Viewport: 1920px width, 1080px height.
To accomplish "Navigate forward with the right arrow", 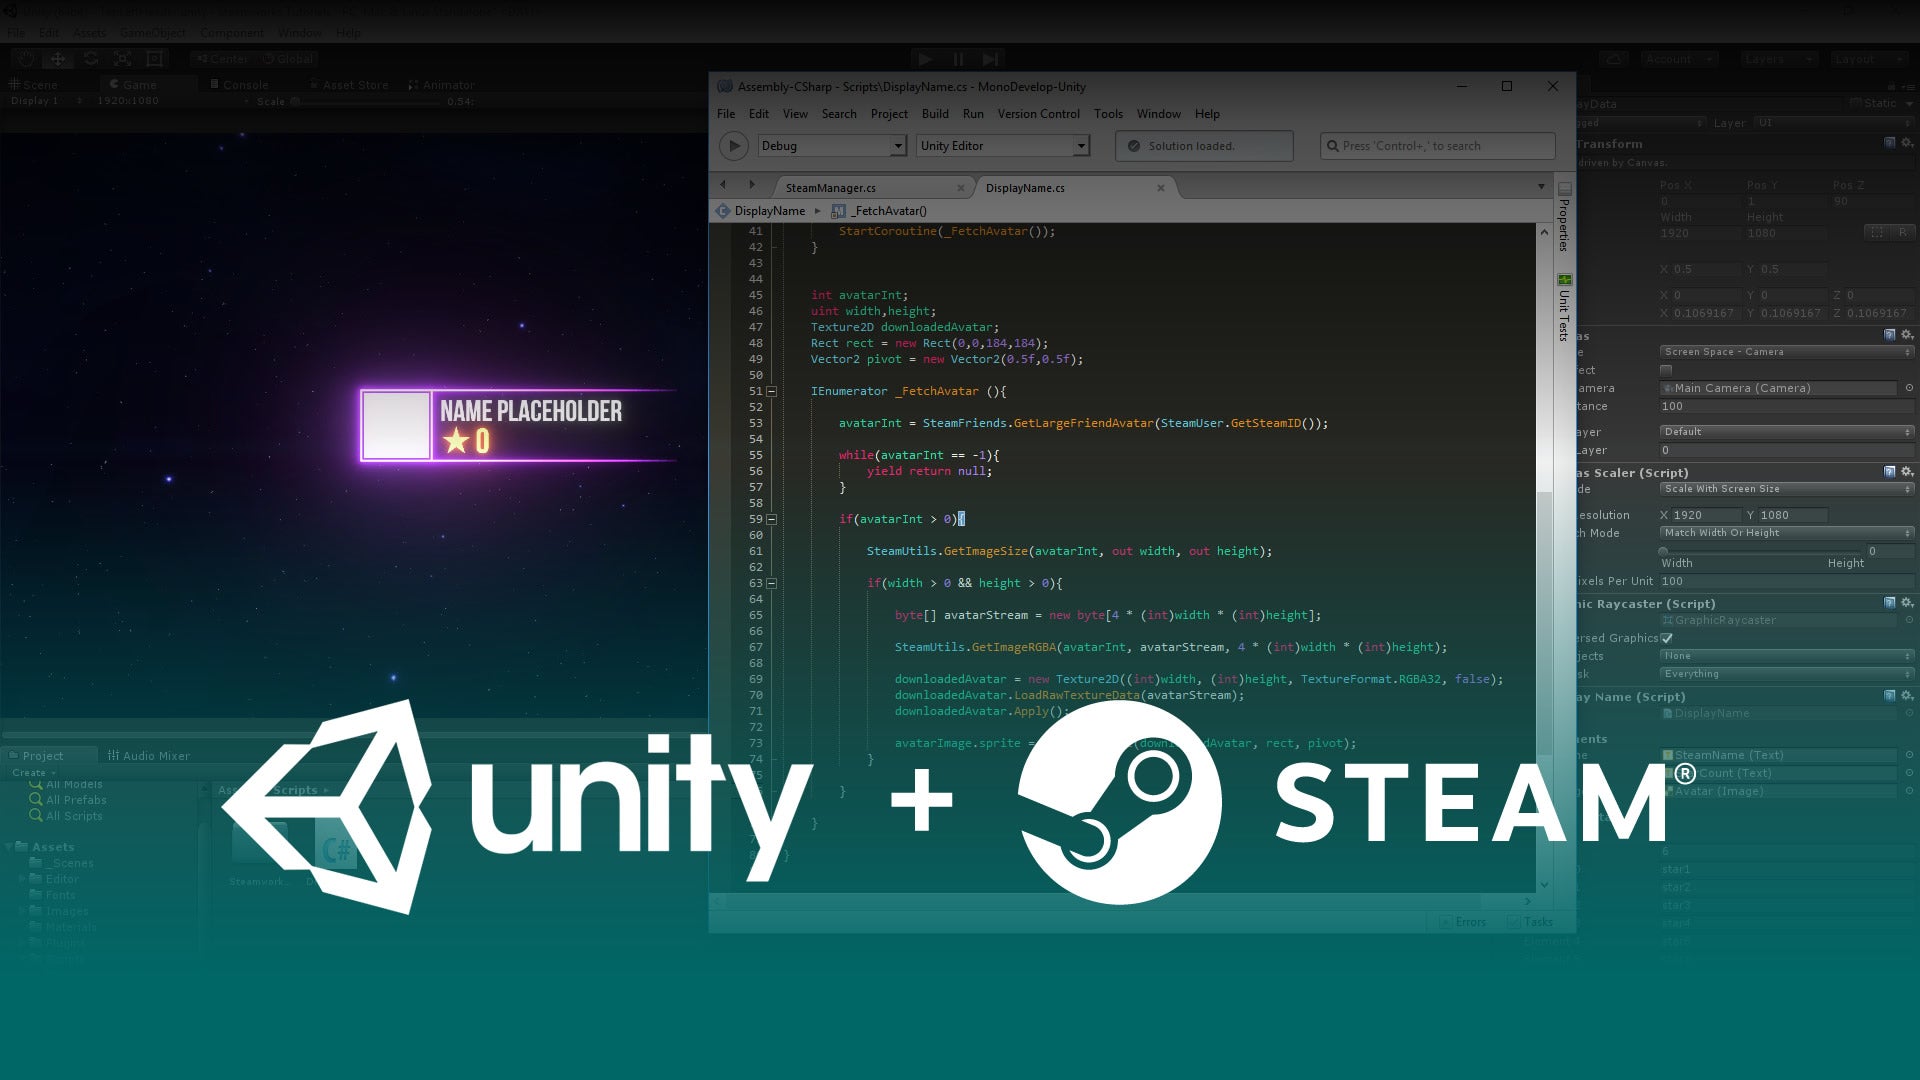I will [x=752, y=185].
